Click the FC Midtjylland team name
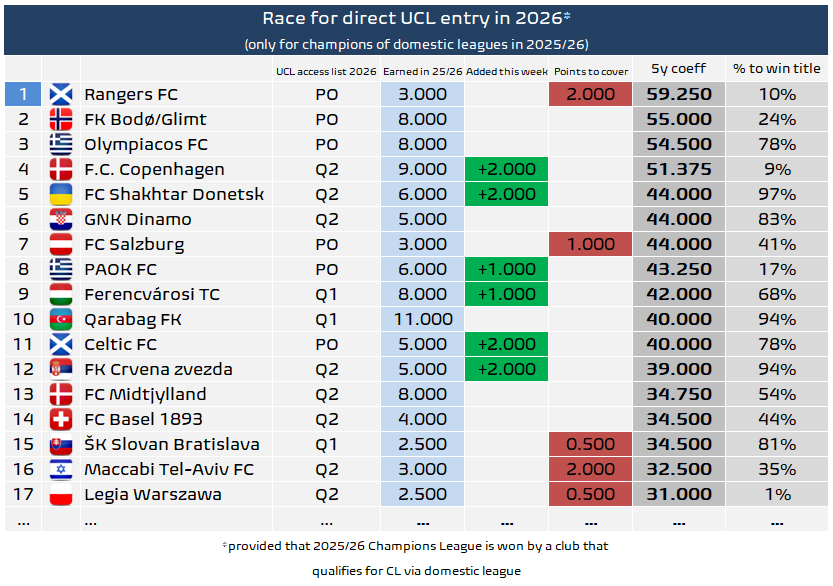The height and width of the screenshot is (586, 833). 145,394
